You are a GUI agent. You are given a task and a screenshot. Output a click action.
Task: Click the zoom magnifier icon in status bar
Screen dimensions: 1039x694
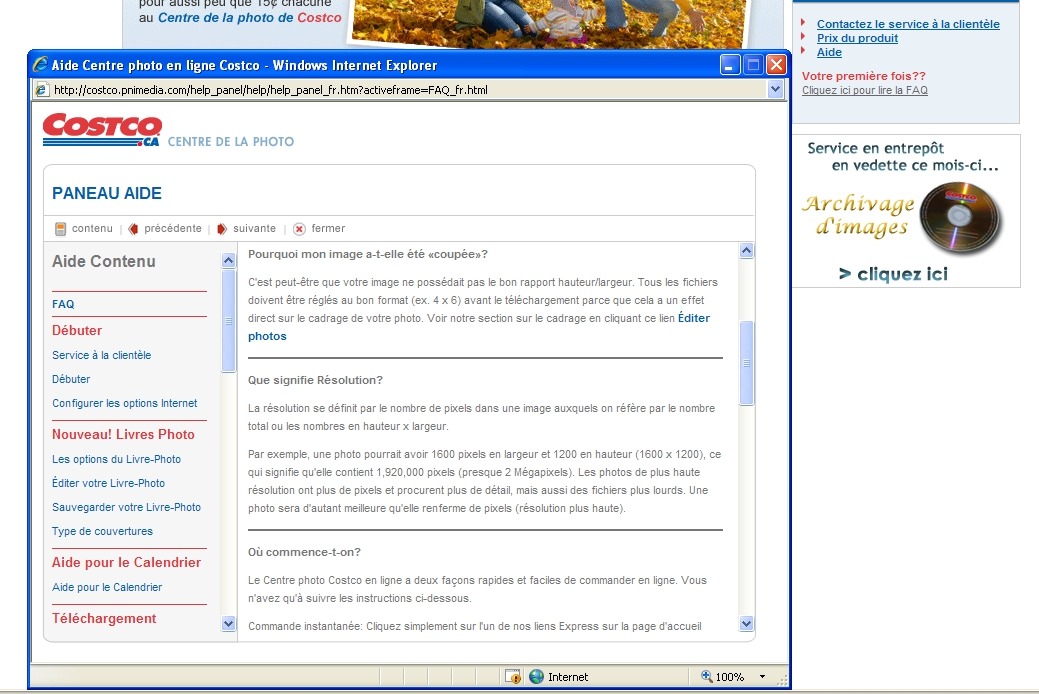706,676
